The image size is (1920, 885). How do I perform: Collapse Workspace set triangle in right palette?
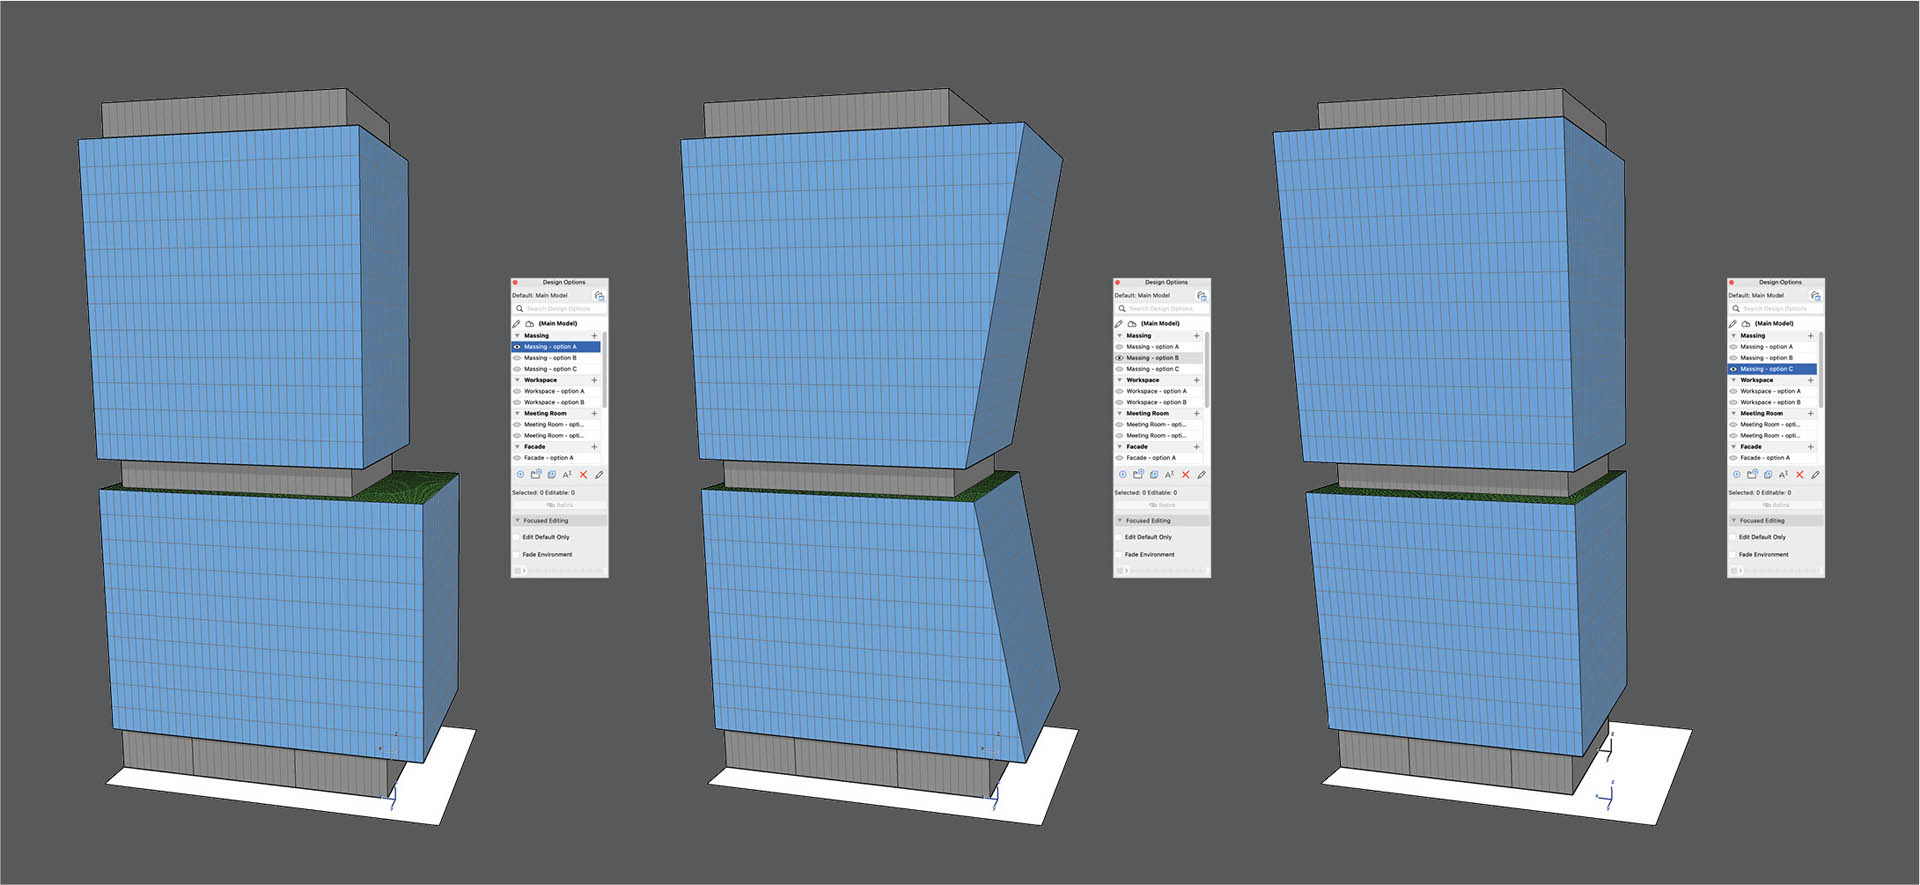click(x=1733, y=380)
